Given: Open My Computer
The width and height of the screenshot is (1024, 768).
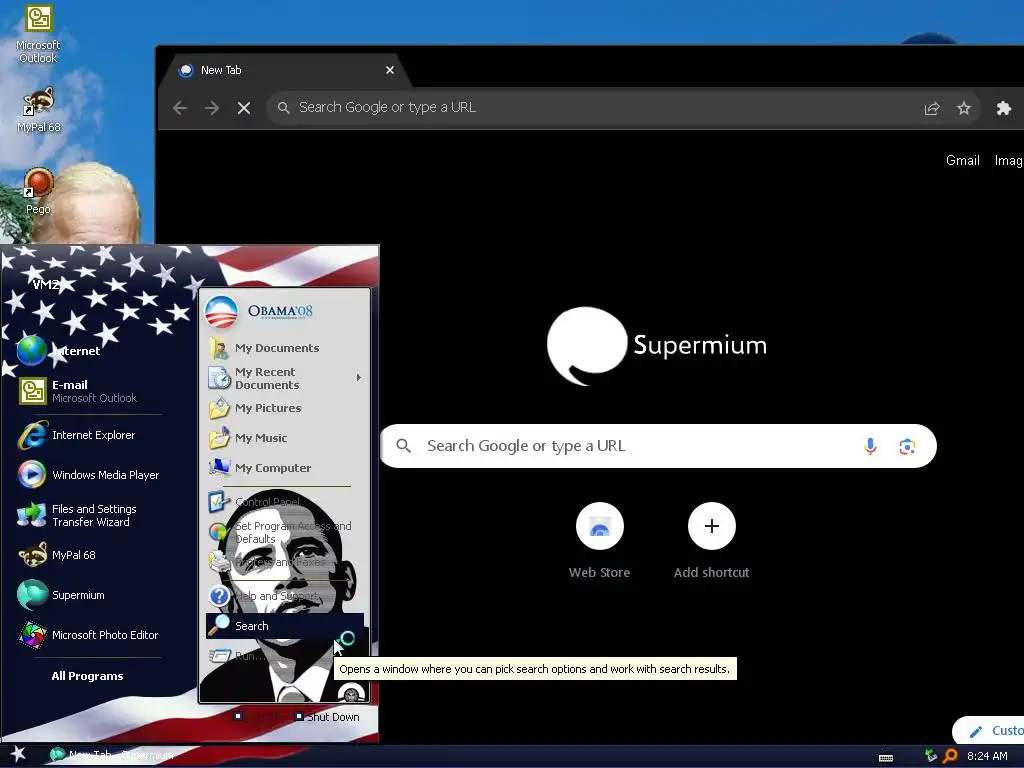Looking at the screenshot, I should (260, 468).
